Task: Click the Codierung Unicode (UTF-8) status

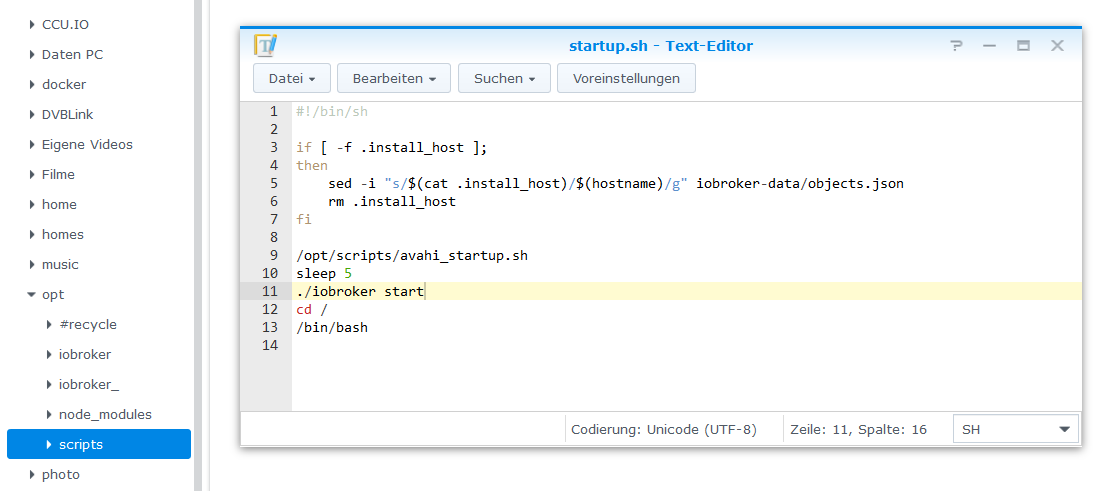Action: tap(664, 429)
